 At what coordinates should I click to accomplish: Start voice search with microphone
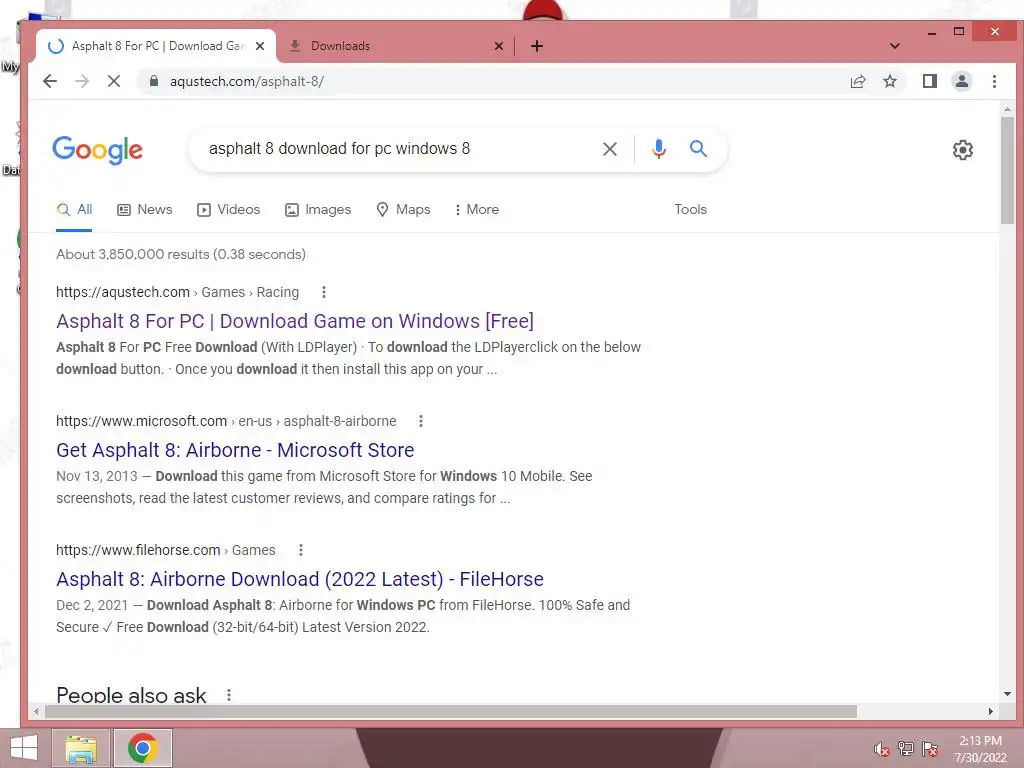click(x=658, y=149)
